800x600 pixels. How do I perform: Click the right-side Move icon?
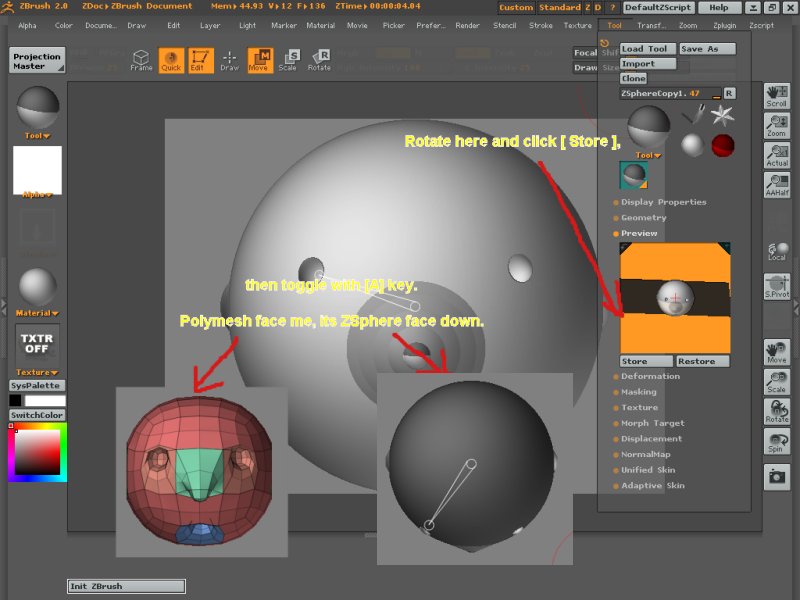pyautogui.click(x=777, y=352)
